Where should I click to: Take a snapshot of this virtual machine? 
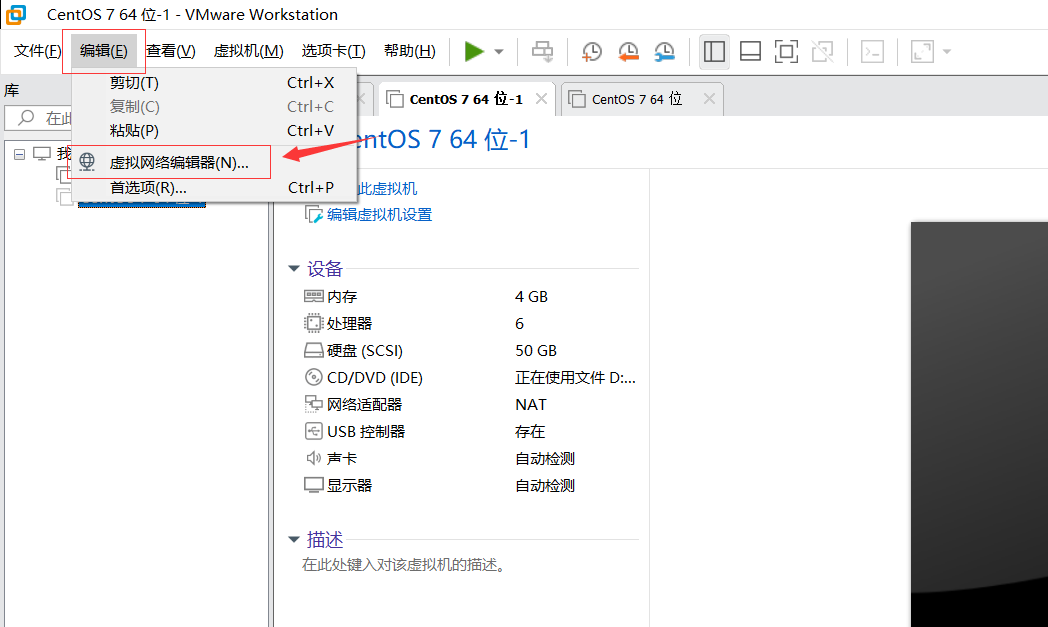592,51
